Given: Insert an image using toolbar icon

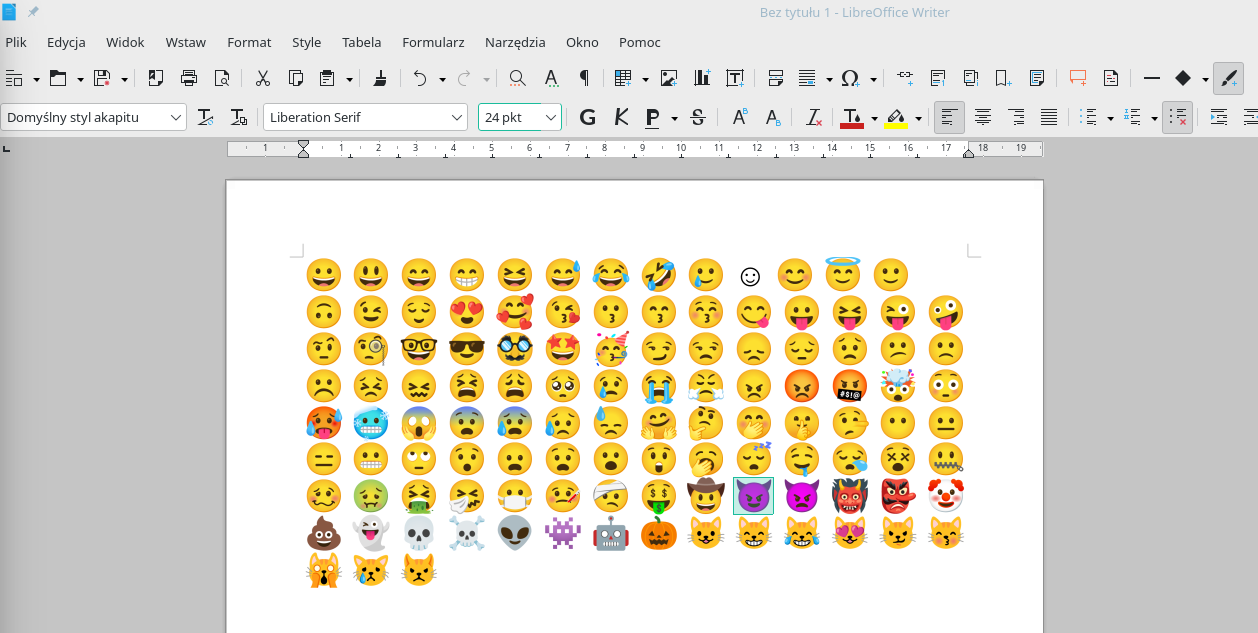Looking at the screenshot, I should tap(669, 78).
